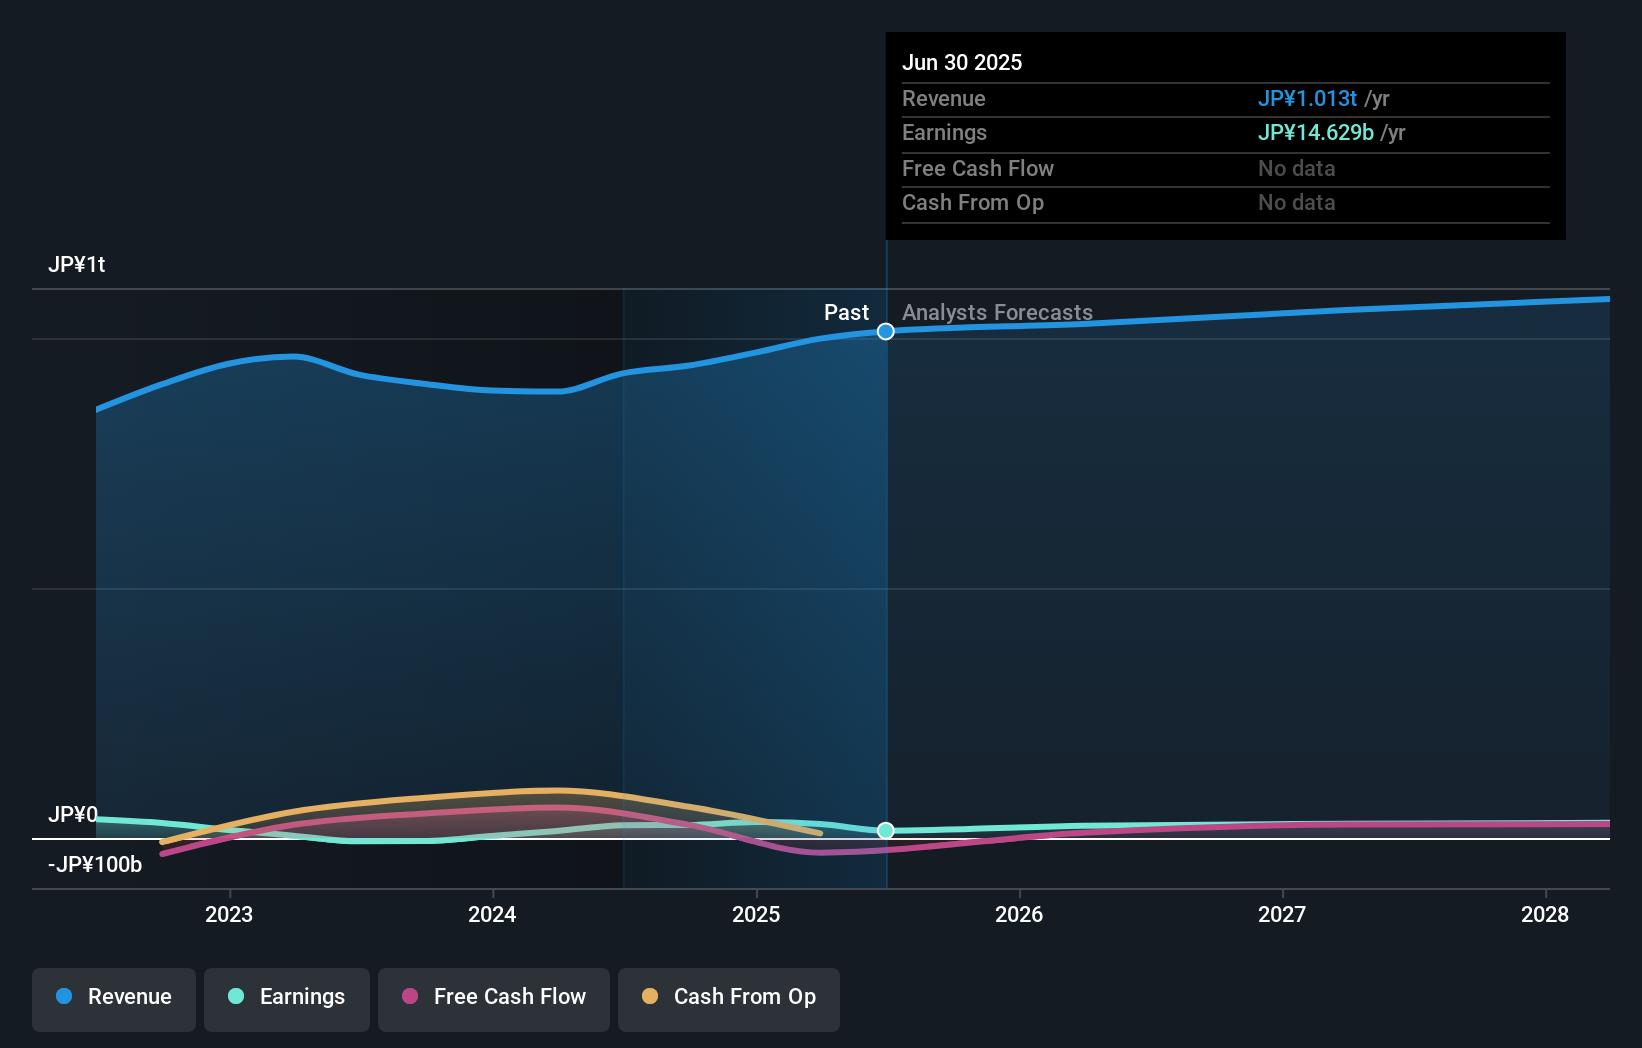Select the Earnings data point marker on chart
Image resolution: width=1642 pixels, height=1048 pixels.
coord(885,829)
